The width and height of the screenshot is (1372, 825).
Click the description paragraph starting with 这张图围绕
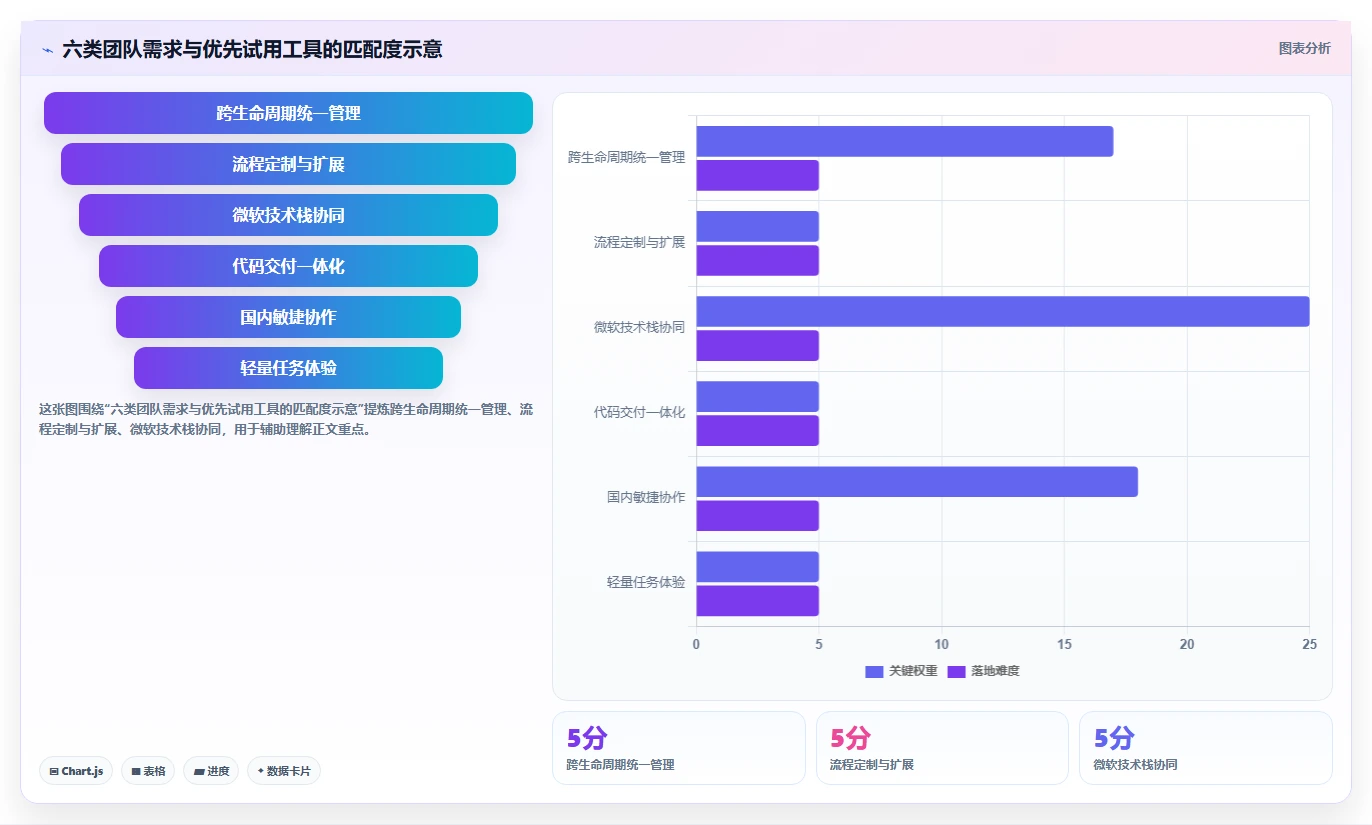[x=286, y=420]
